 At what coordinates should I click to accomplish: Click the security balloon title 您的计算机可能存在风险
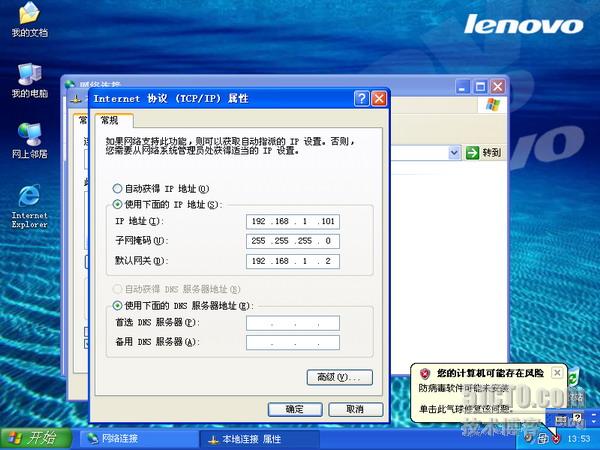[x=490, y=373]
